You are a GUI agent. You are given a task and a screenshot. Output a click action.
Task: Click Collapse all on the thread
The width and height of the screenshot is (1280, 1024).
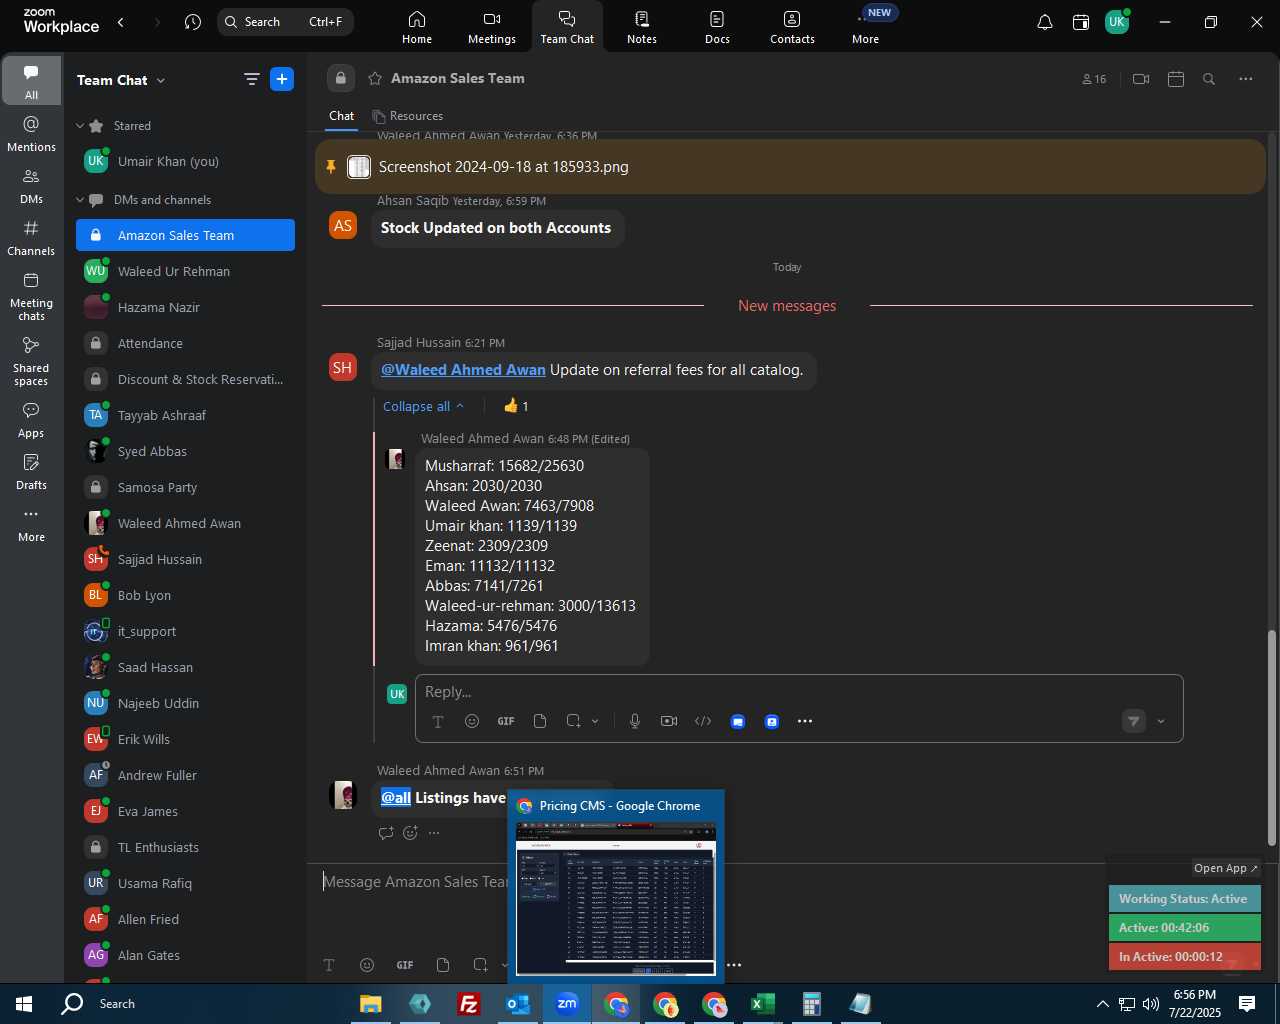pos(424,406)
